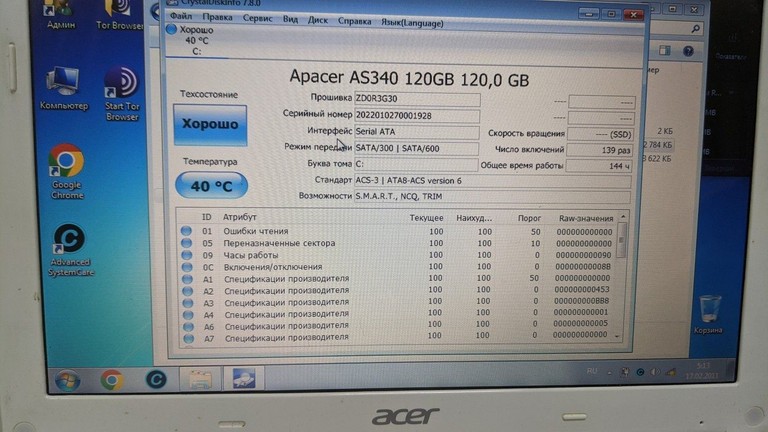Select the Переназначенные сектора attribute text
The width and height of the screenshot is (768, 432).
(x=279, y=243)
